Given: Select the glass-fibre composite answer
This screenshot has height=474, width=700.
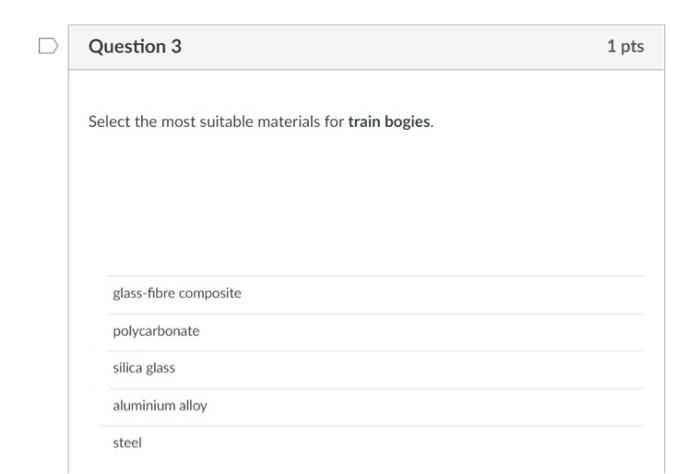Looking at the screenshot, I should [x=177, y=294].
